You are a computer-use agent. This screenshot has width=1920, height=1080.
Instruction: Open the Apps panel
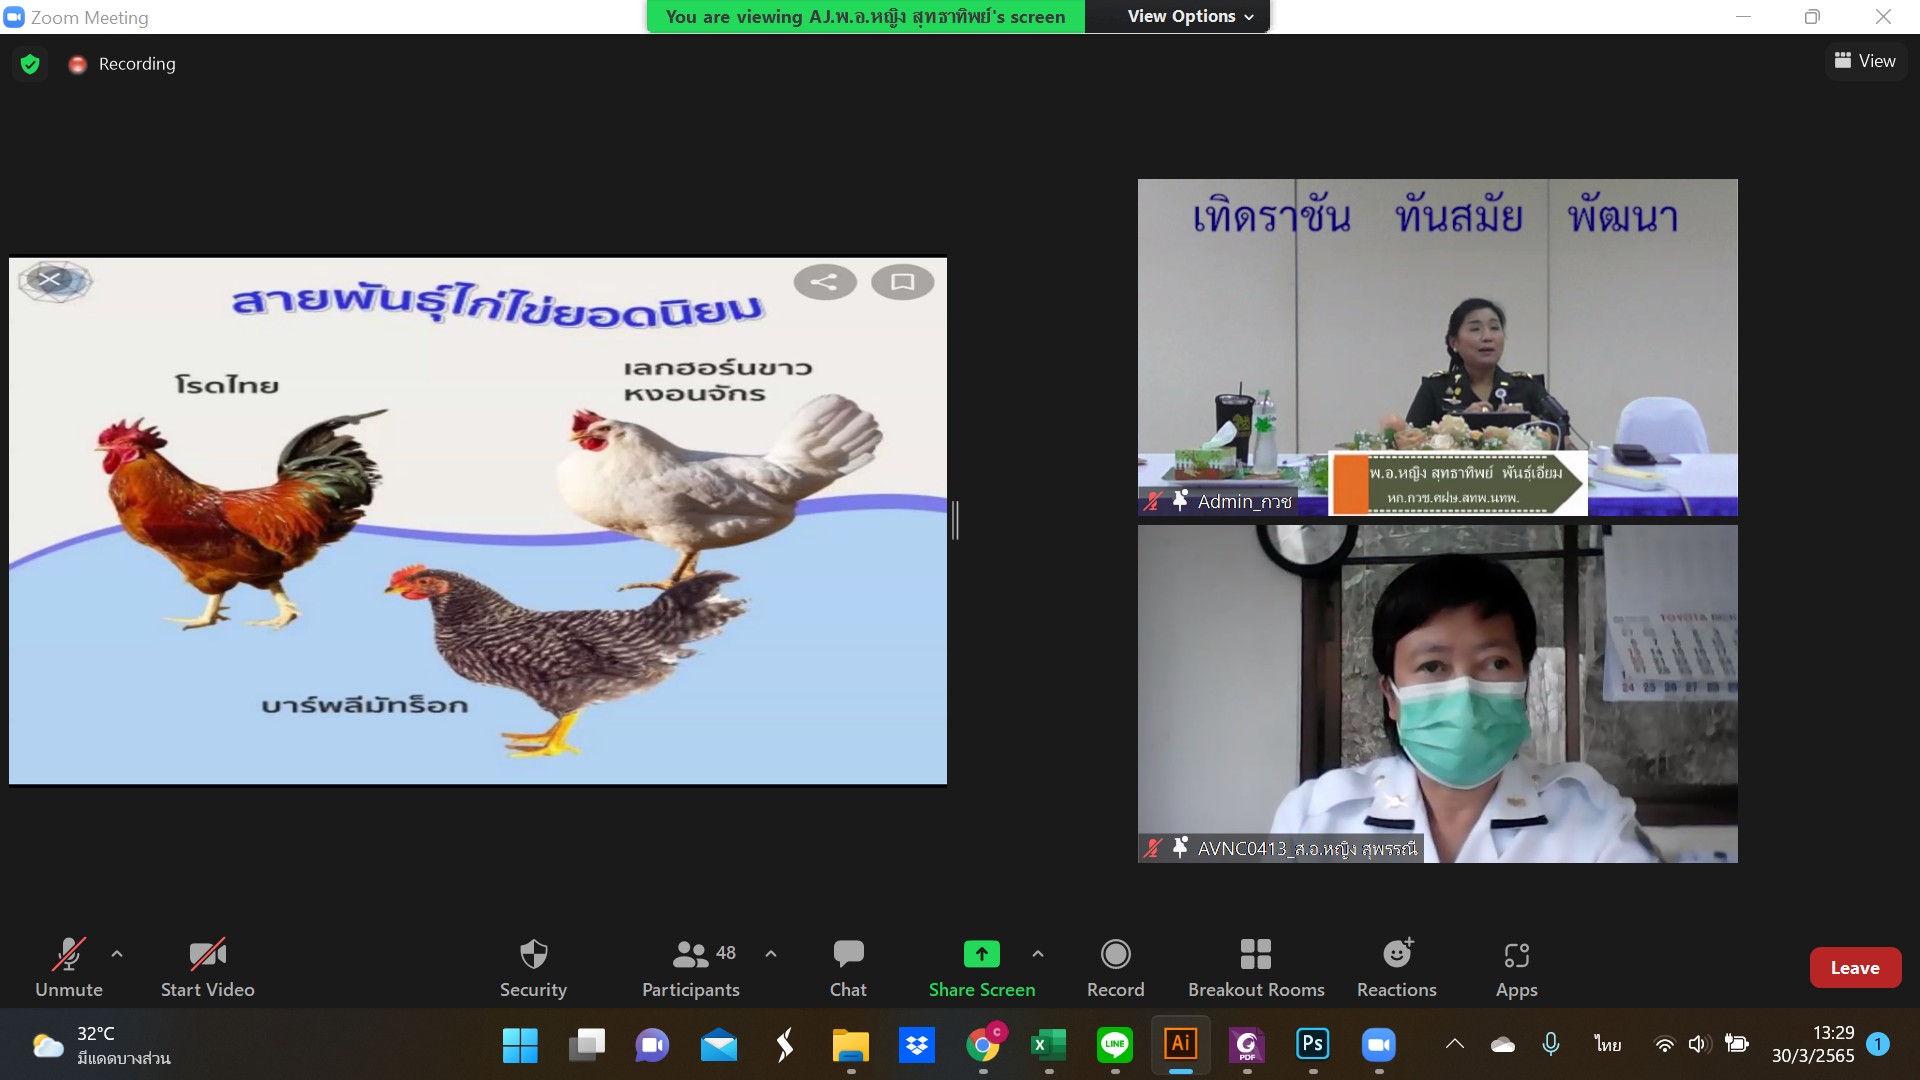(x=1516, y=967)
